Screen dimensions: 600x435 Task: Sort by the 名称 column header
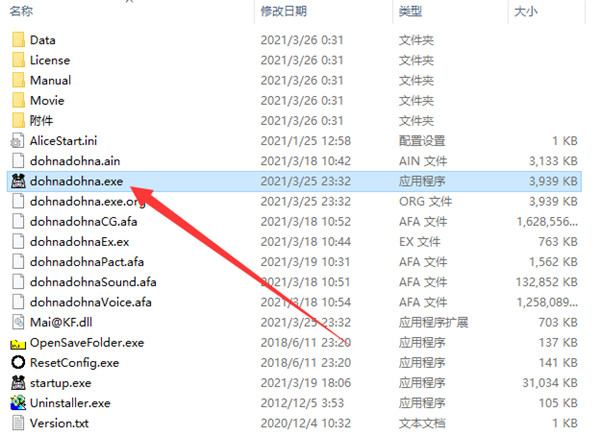pos(21,11)
